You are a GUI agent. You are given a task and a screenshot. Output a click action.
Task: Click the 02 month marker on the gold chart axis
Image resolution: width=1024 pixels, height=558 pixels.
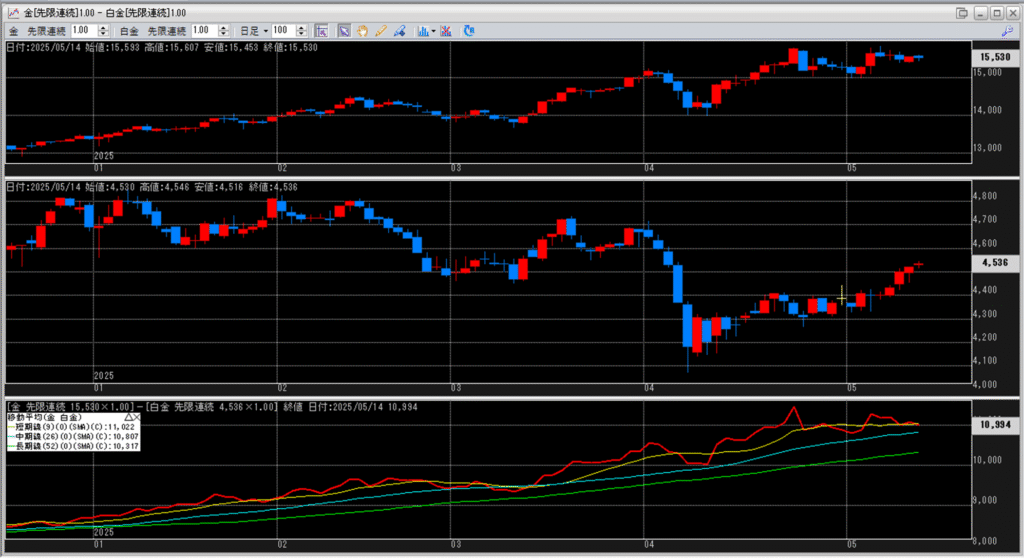282,168
